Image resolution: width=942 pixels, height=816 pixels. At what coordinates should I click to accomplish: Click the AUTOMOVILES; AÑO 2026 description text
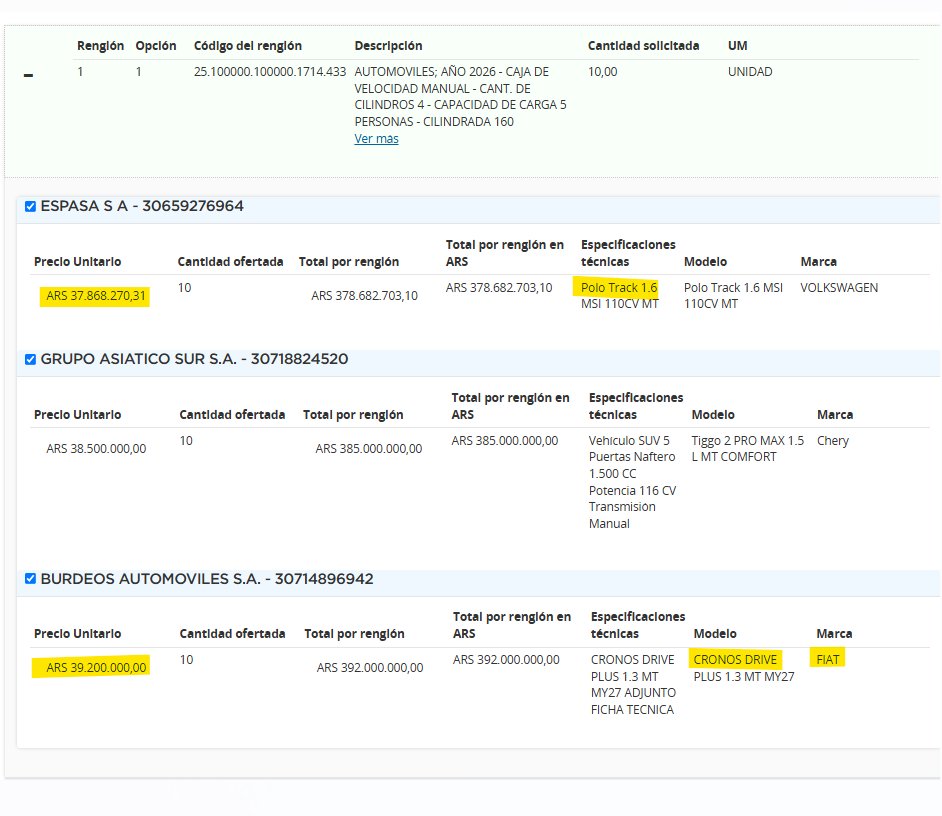pyautogui.click(x=460, y=97)
